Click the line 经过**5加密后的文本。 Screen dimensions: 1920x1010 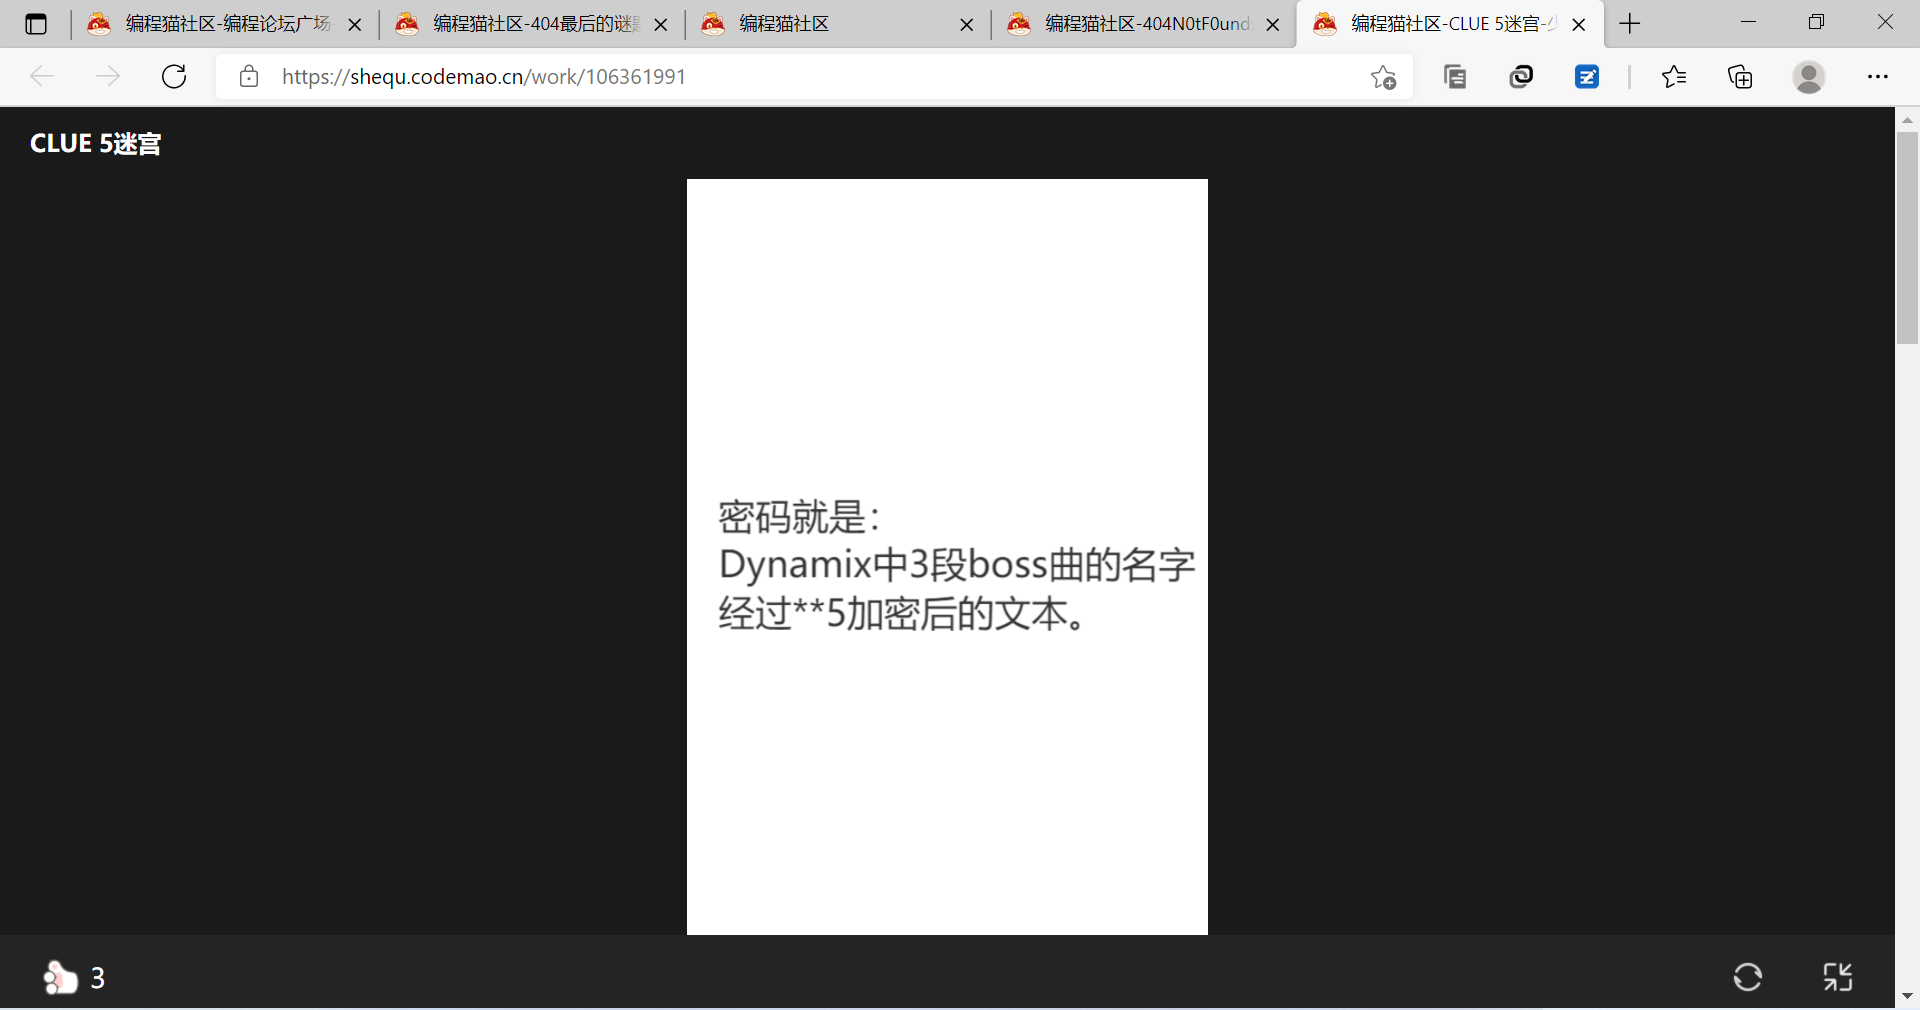[x=902, y=613]
